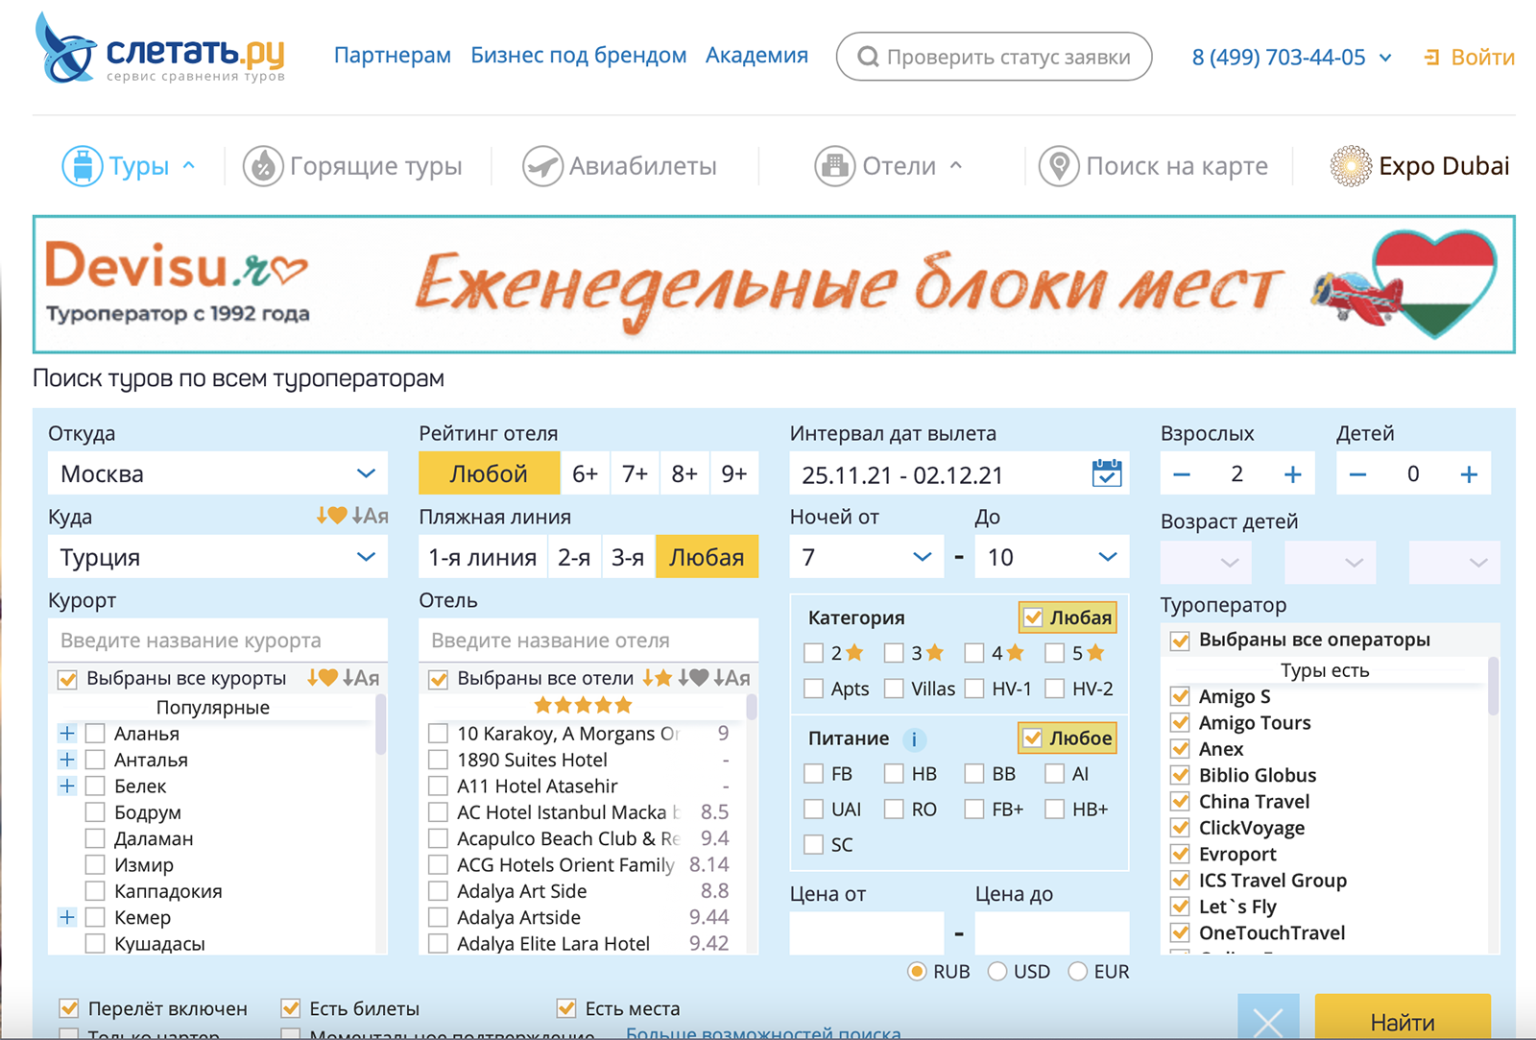Click the map pin icon
The image size is (1536, 1040).
pos(1059,166)
